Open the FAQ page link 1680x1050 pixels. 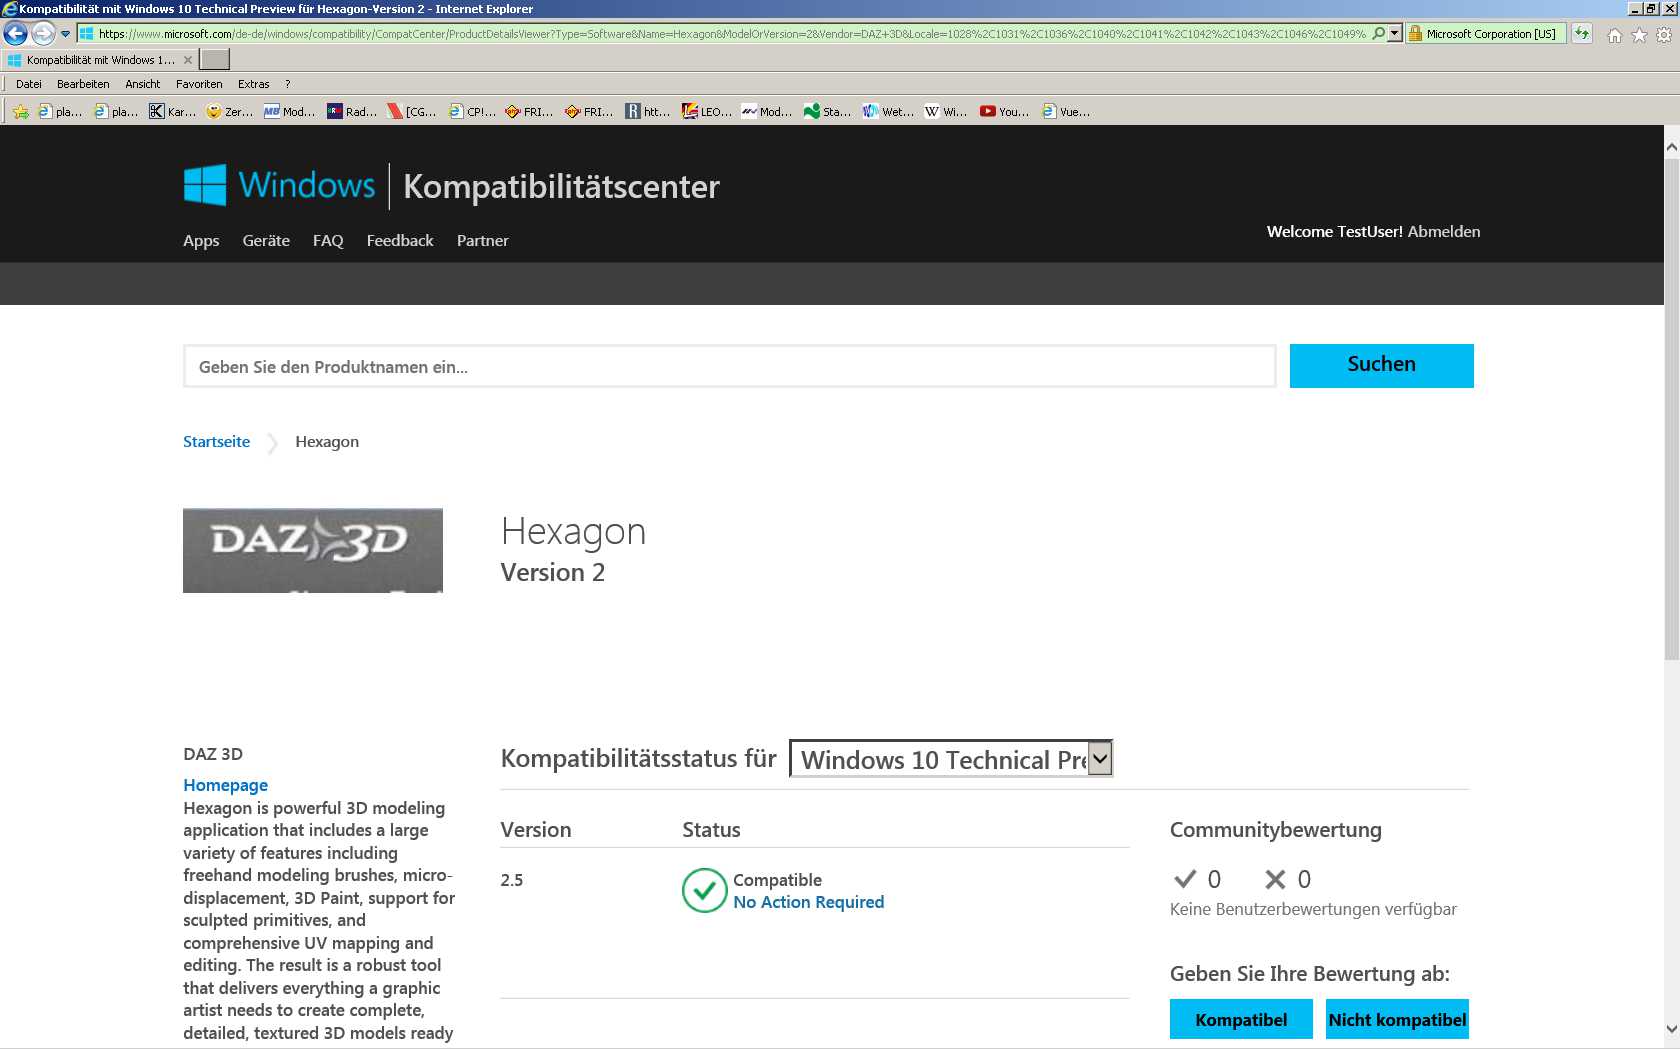coord(328,240)
